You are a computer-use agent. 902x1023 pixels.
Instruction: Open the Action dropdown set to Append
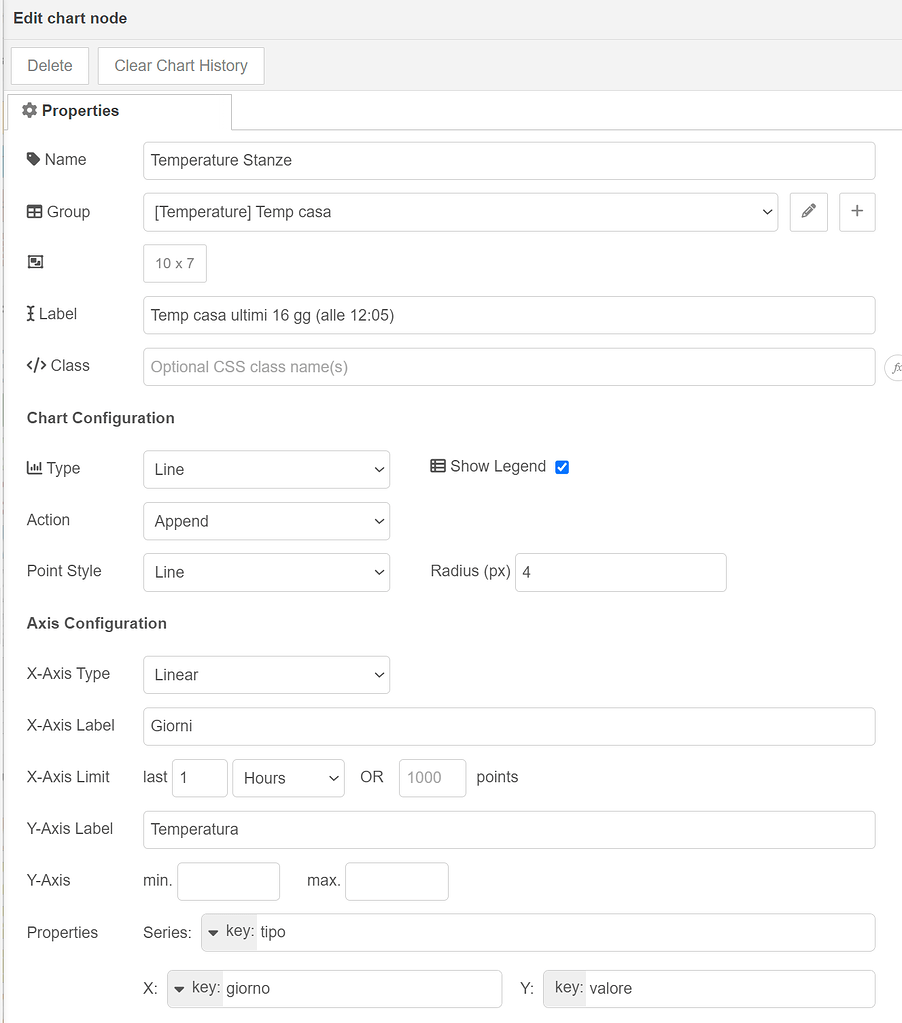point(265,521)
